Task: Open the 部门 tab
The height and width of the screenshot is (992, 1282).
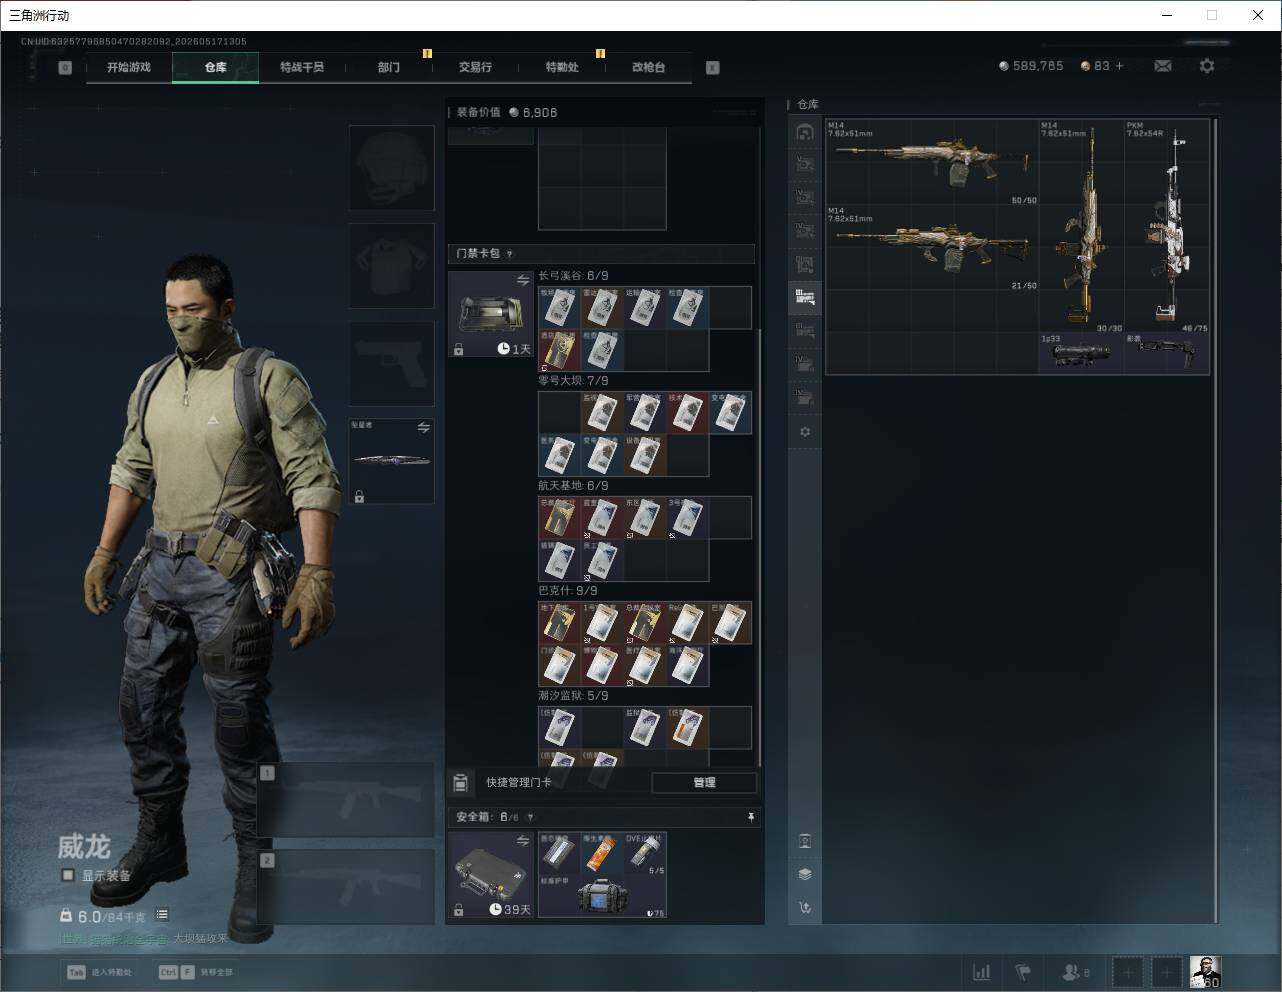Action: point(389,67)
